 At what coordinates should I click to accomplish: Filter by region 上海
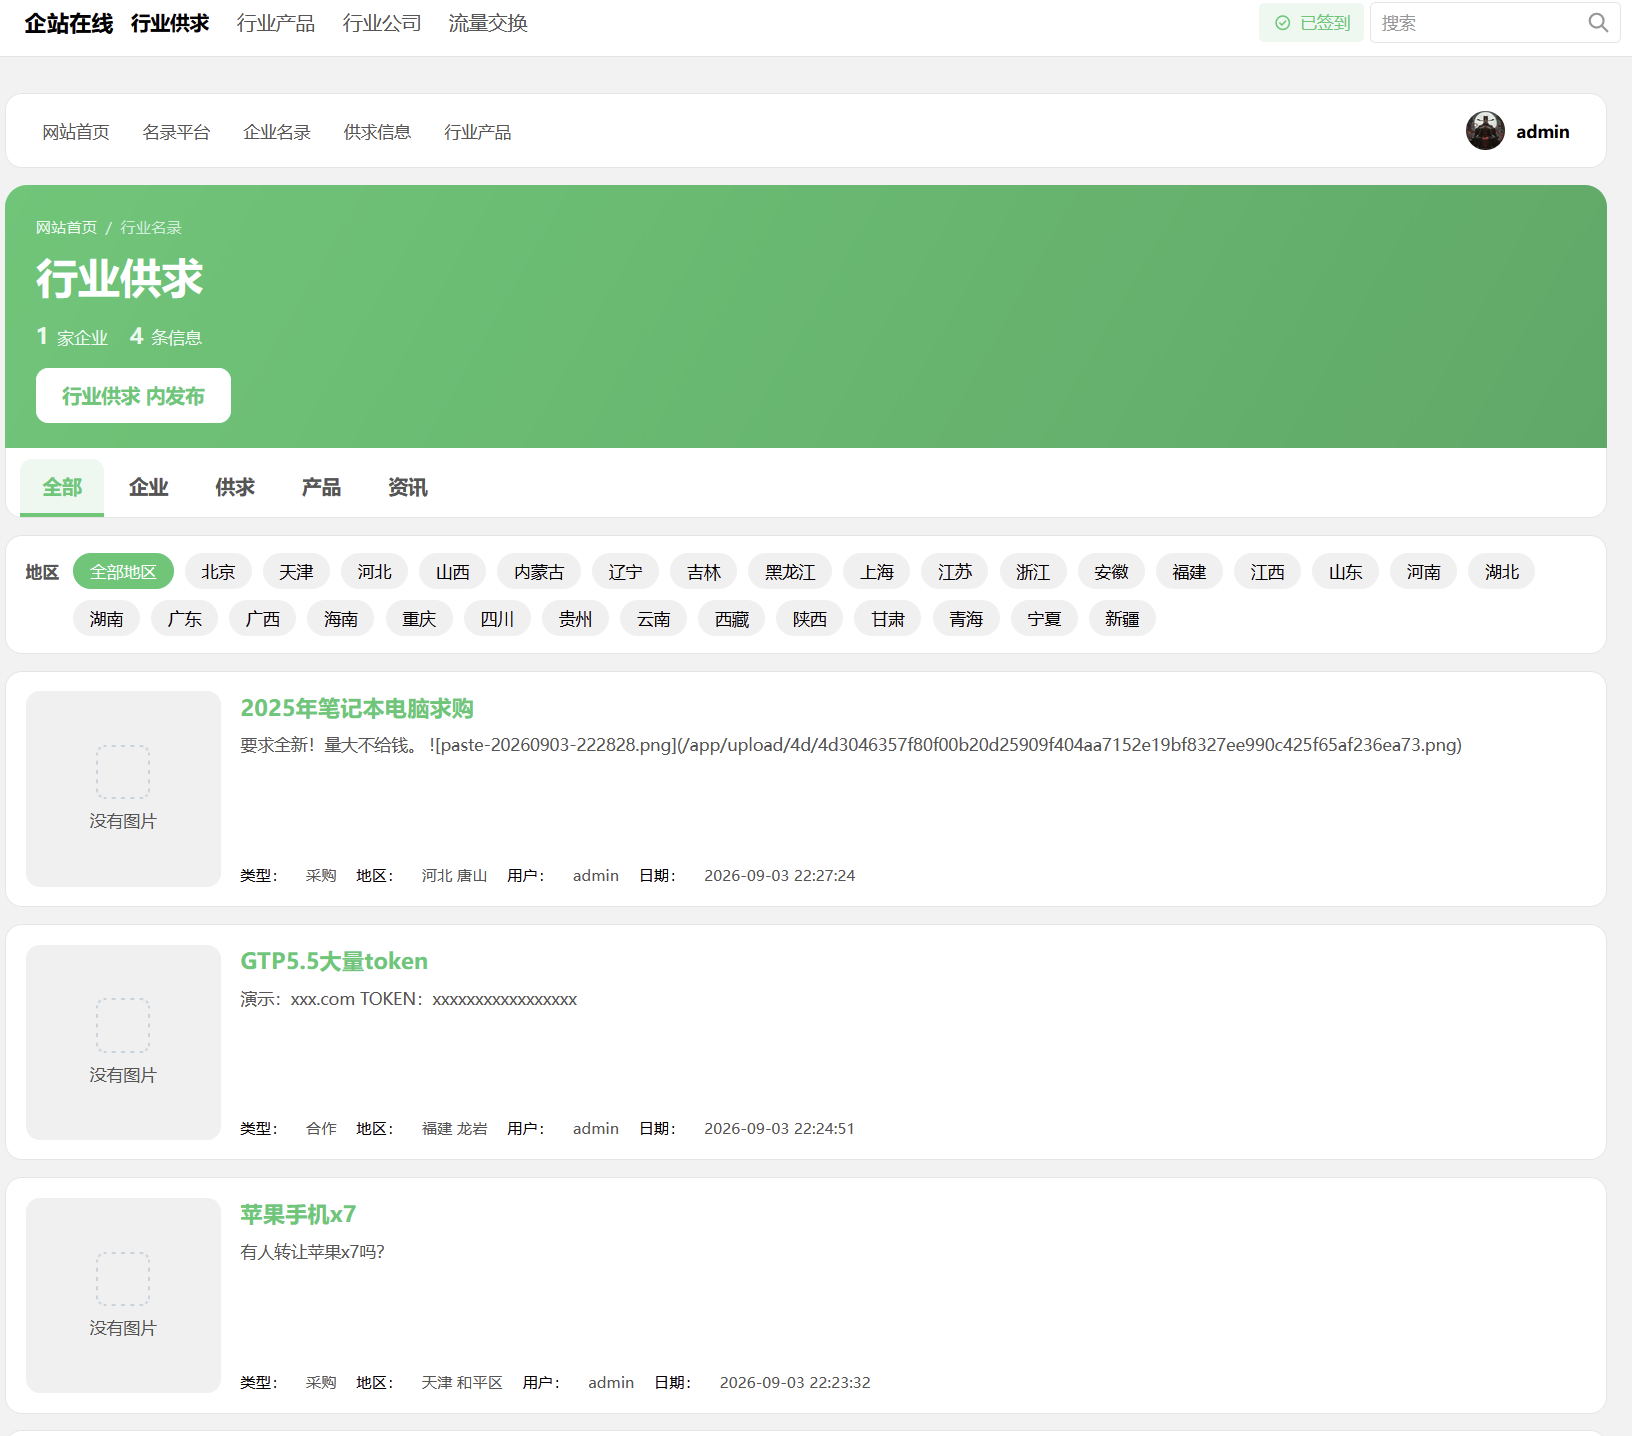click(877, 572)
